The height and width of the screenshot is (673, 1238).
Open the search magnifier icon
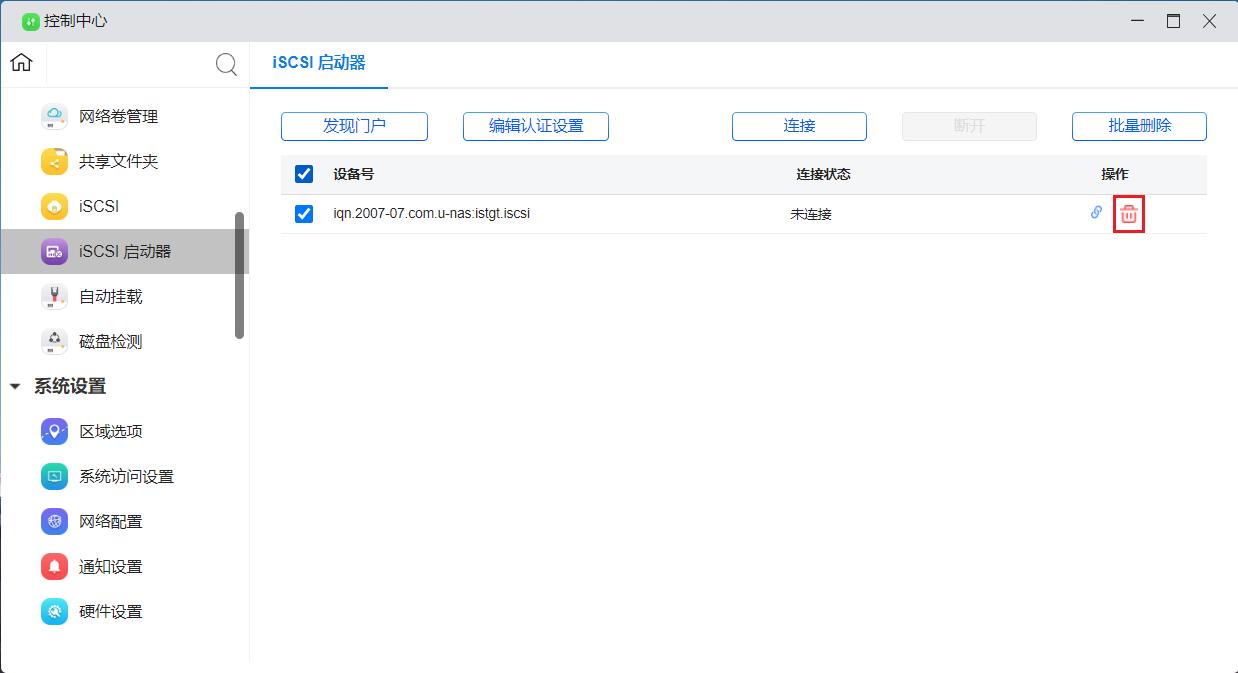(x=226, y=63)
